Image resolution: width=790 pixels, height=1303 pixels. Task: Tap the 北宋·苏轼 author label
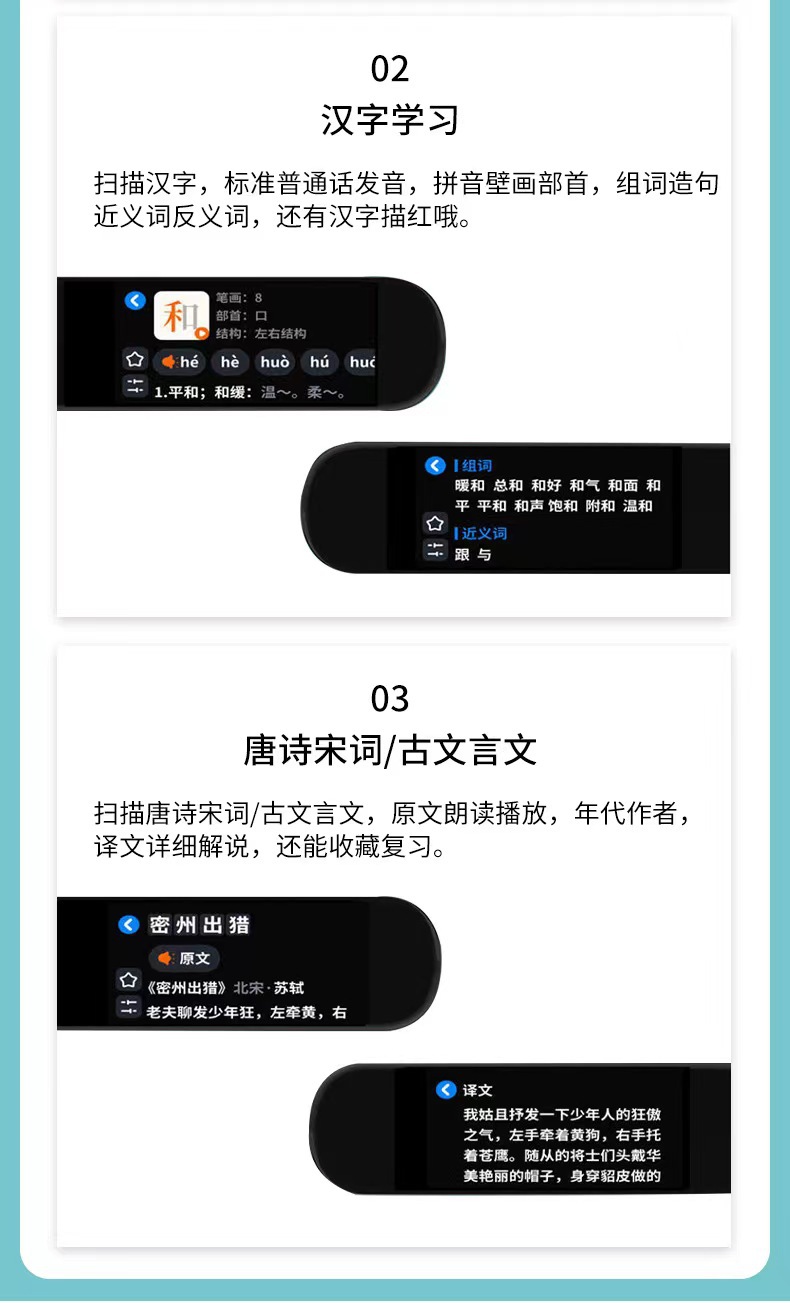tap(268, 989)
